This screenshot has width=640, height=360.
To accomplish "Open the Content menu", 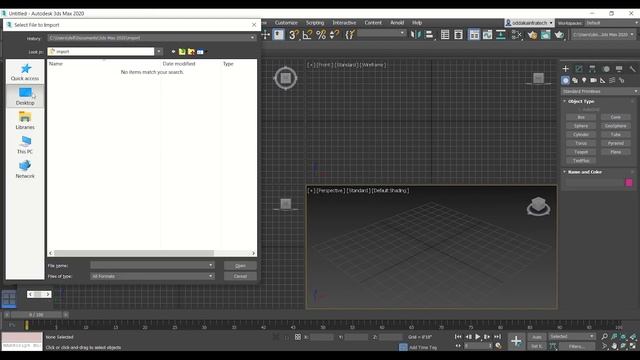I will click(373, 22).
